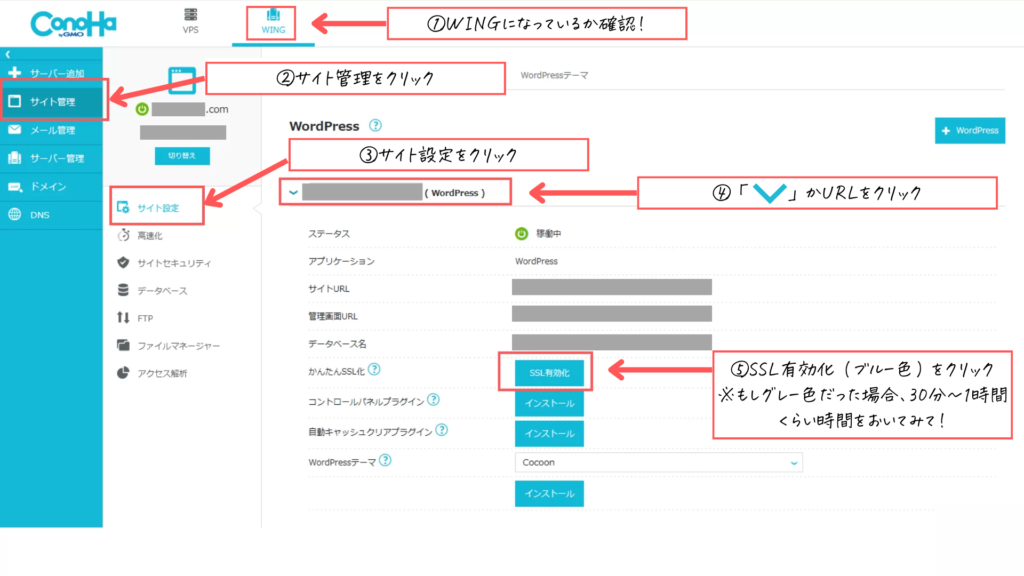The height and width of the screenshot is (576, 1024).
Task: Click the help icon beside かんたんSSL化
Action: pyautogui.click(x=374, y=370)
